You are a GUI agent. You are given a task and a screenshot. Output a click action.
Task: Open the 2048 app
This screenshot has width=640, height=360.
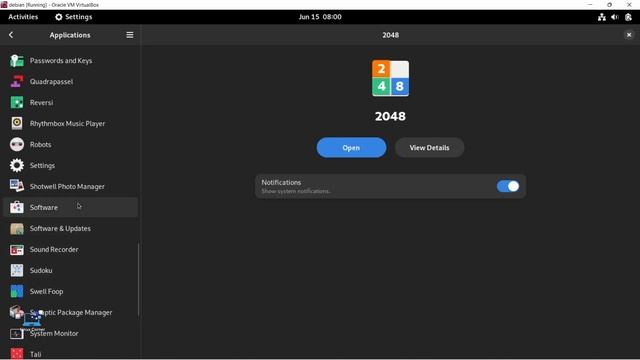coord(351,147)
